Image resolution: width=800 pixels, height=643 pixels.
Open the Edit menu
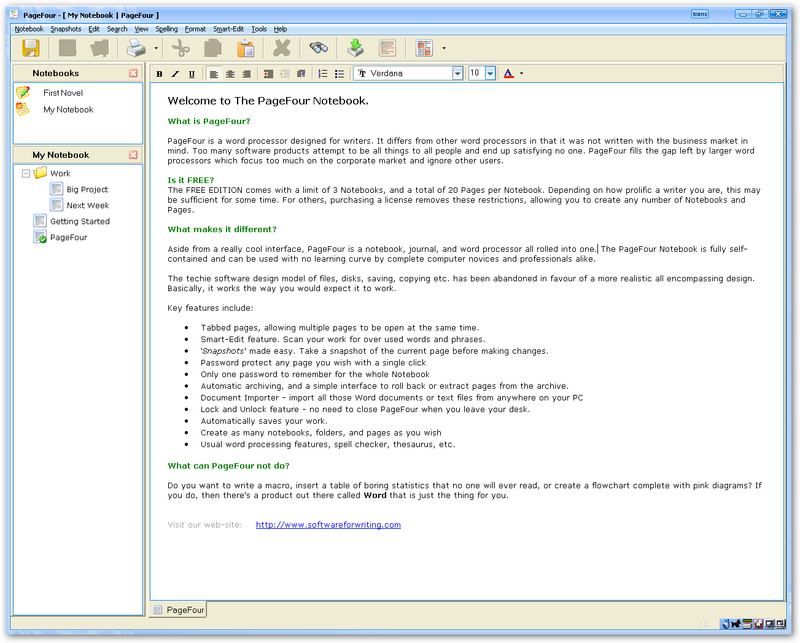coord(94,29)
